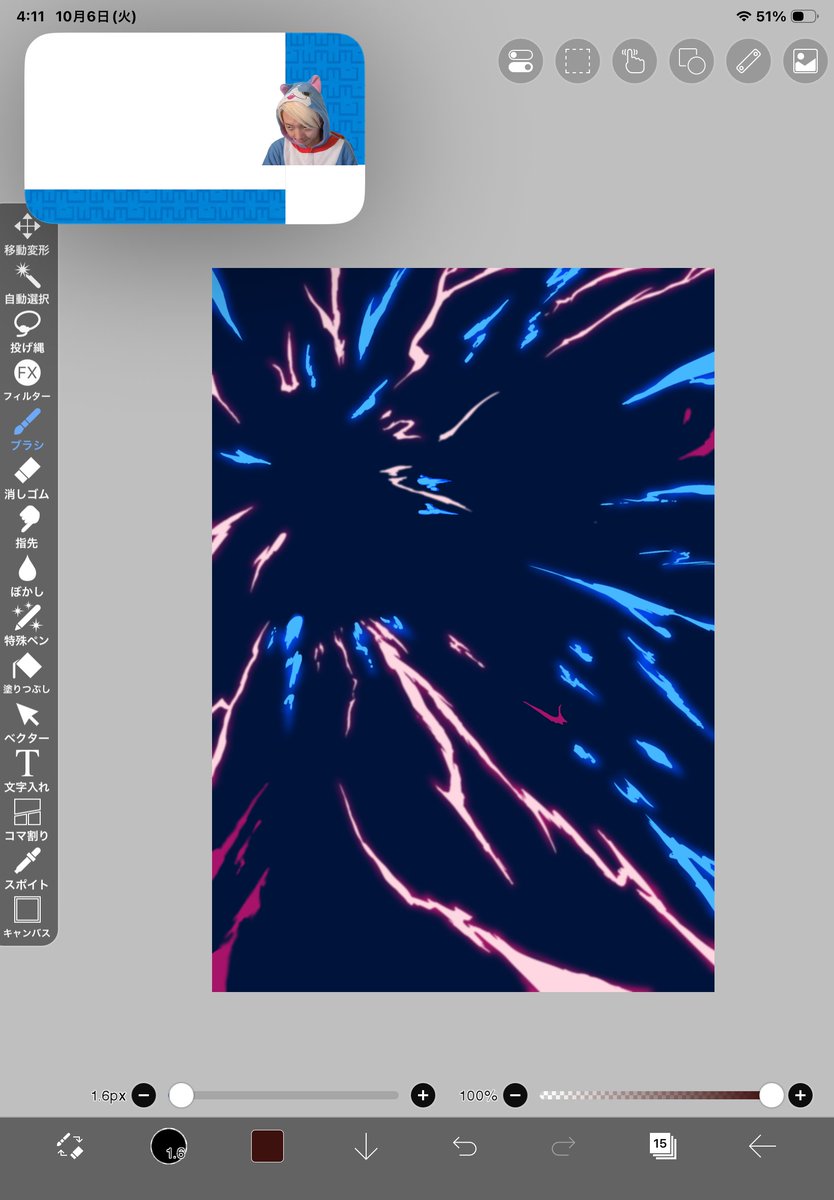Increase opacity with the plus button

800,1096
